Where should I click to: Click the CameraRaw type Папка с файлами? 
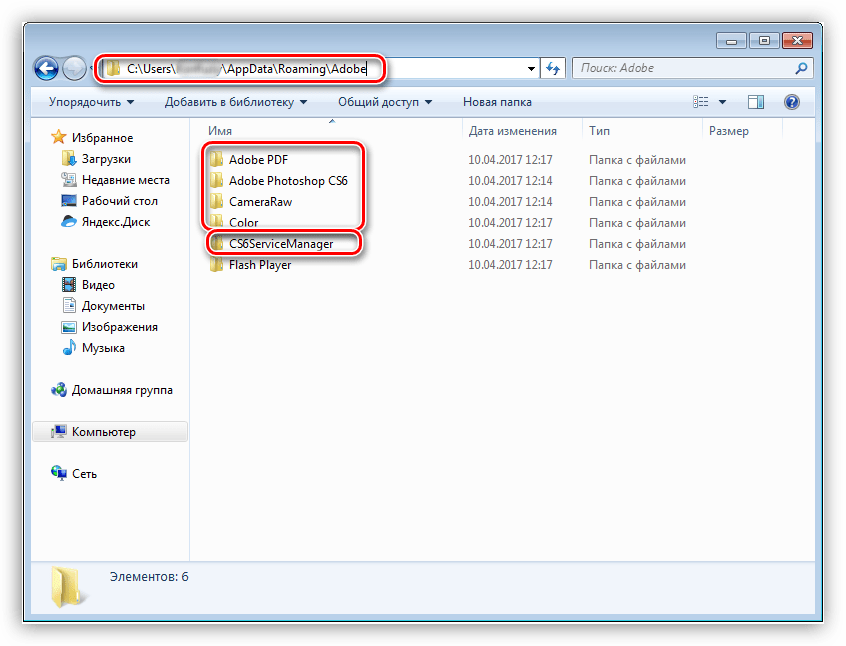(637, 202)
